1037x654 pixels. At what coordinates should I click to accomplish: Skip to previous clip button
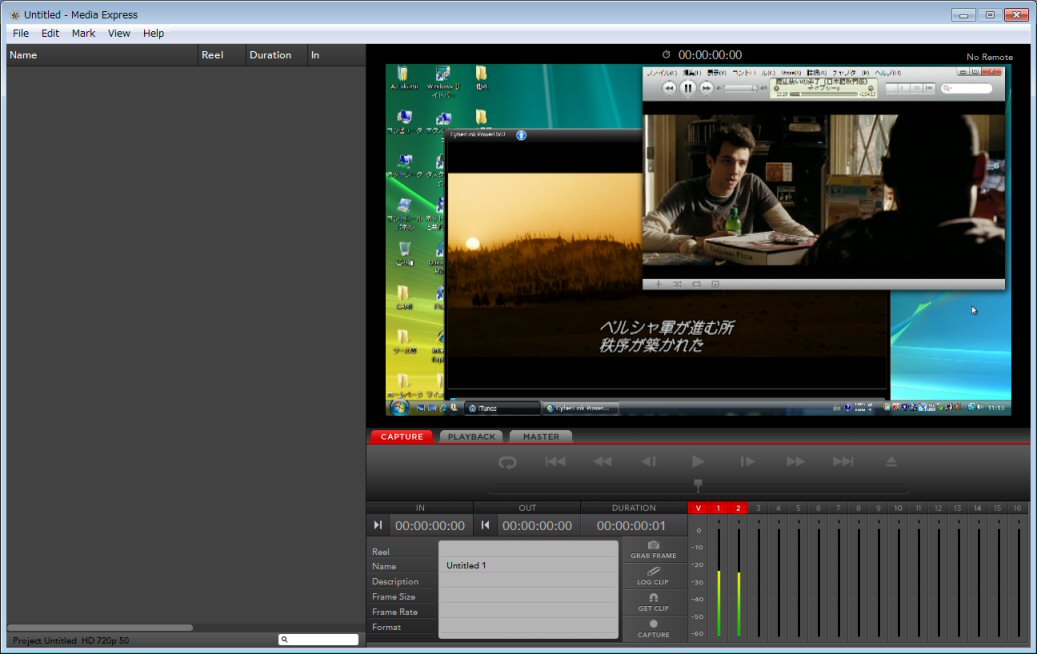tap(555, 462)
